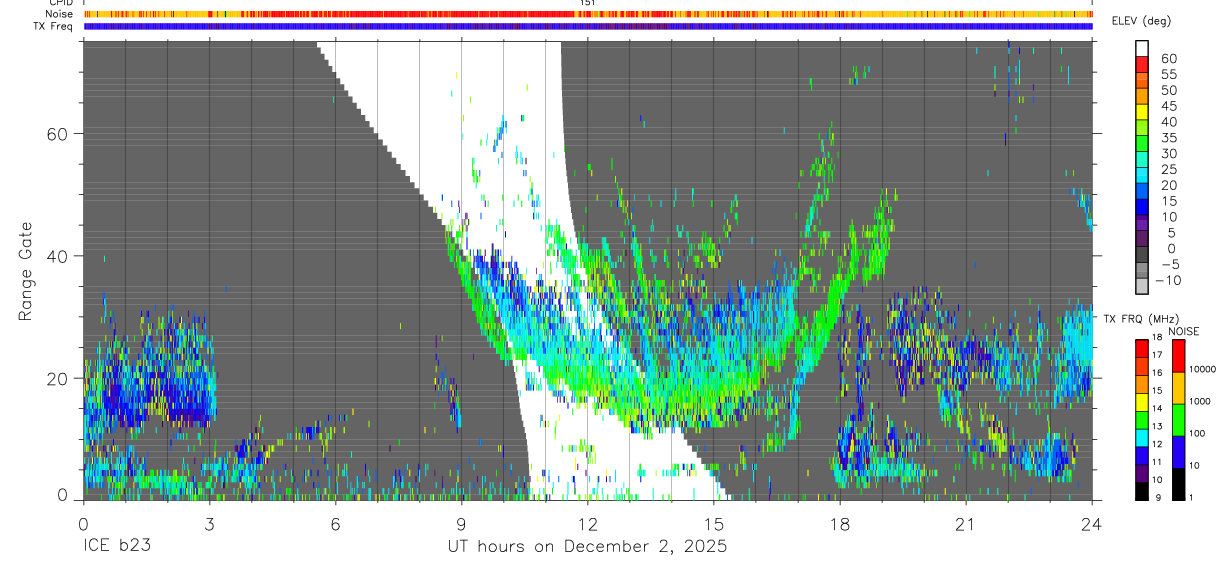Viewport: 1228px width, 567px height.
Task: Pick the black bottom block of NOISE legend
Action: (1178, 483)
